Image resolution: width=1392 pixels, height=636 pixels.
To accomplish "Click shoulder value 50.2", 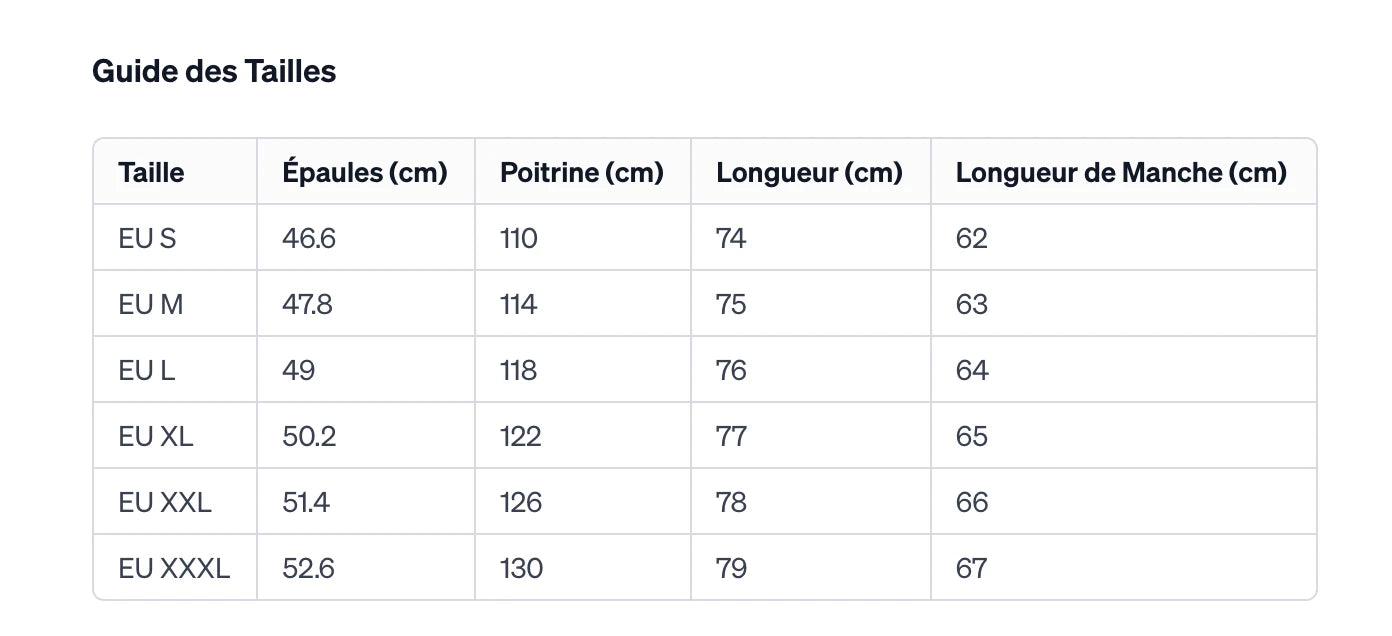I will (309, 436).
